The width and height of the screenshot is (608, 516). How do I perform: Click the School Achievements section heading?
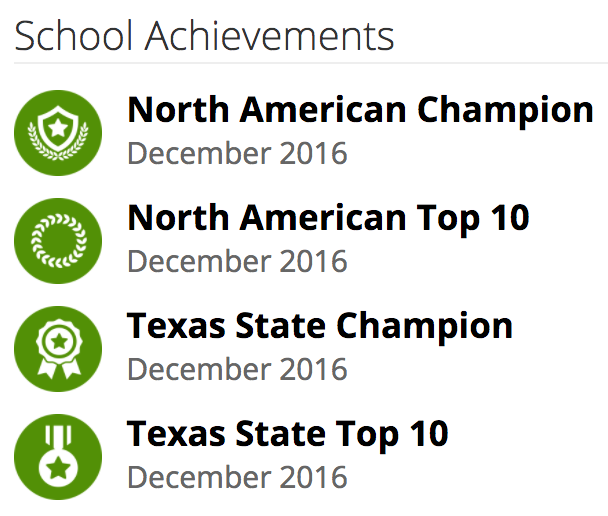pos(204,37)
